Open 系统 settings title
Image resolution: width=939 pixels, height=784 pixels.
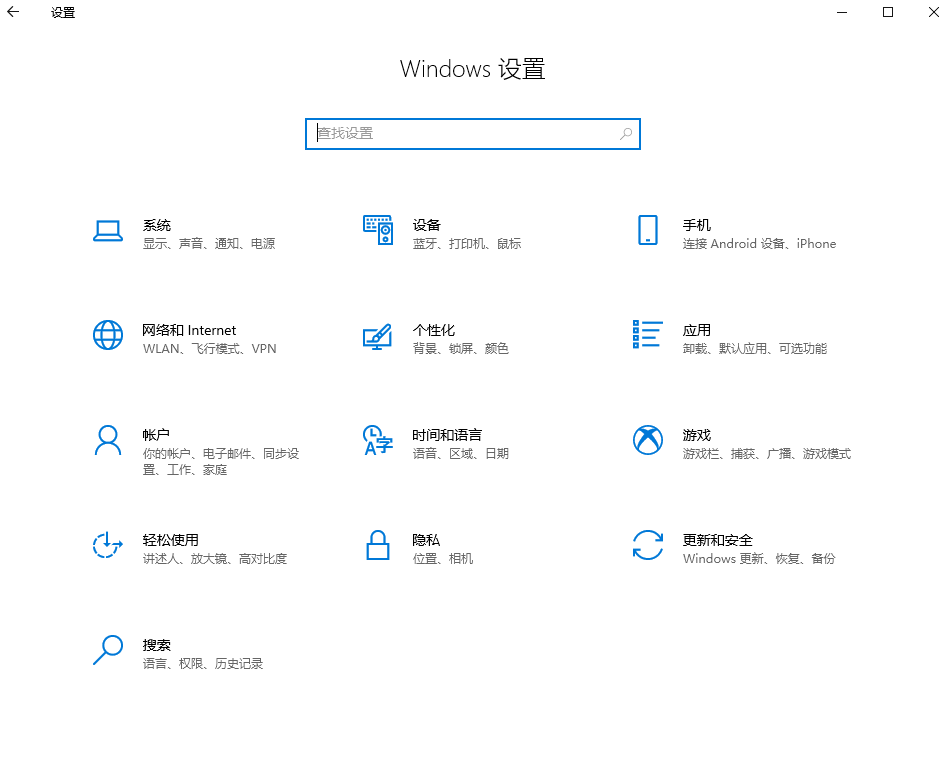[x=157, y=225]
